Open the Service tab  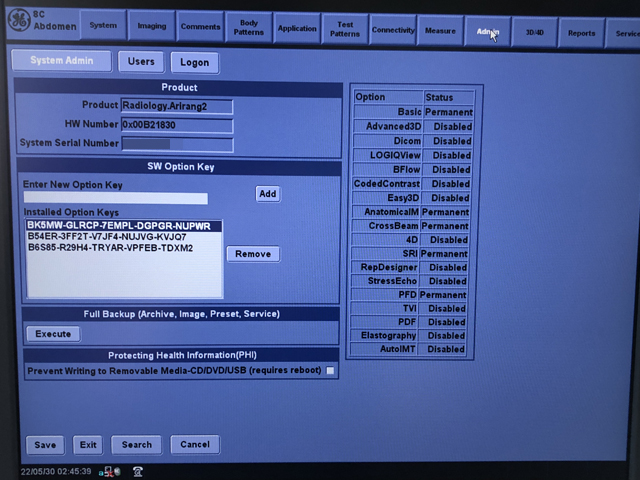[624, 34]
